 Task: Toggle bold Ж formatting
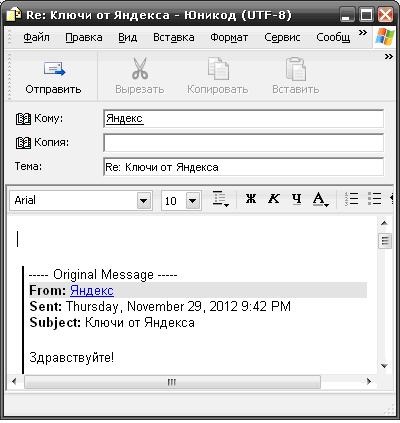point(251,199)
